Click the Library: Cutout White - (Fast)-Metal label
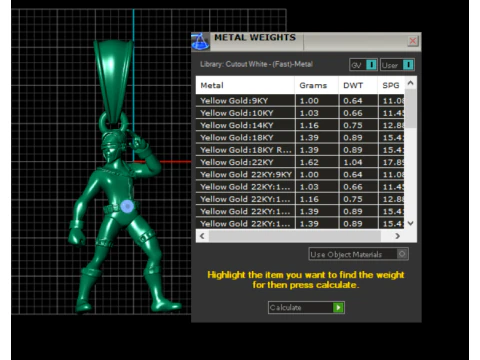This screenshot has height=360, width=480. 256,64
